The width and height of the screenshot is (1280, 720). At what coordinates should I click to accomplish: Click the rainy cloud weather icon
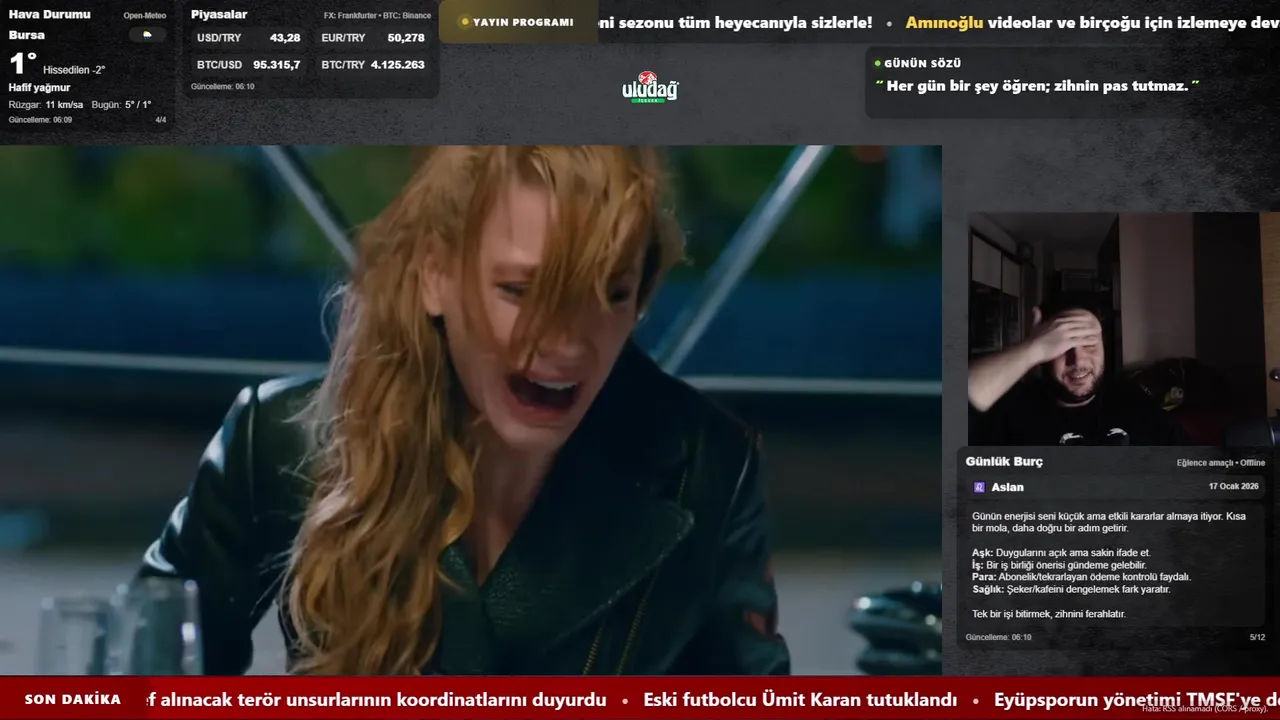147,34
